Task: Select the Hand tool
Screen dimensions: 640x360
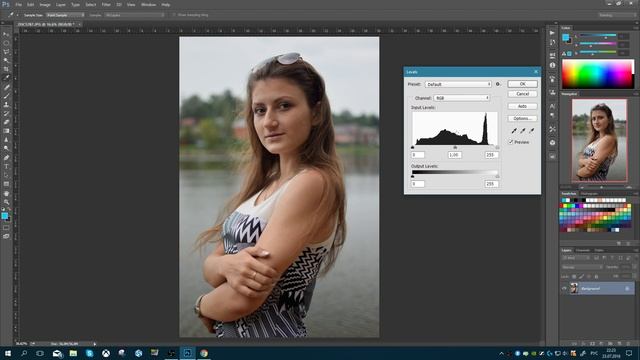Action: tap(6, 193)
